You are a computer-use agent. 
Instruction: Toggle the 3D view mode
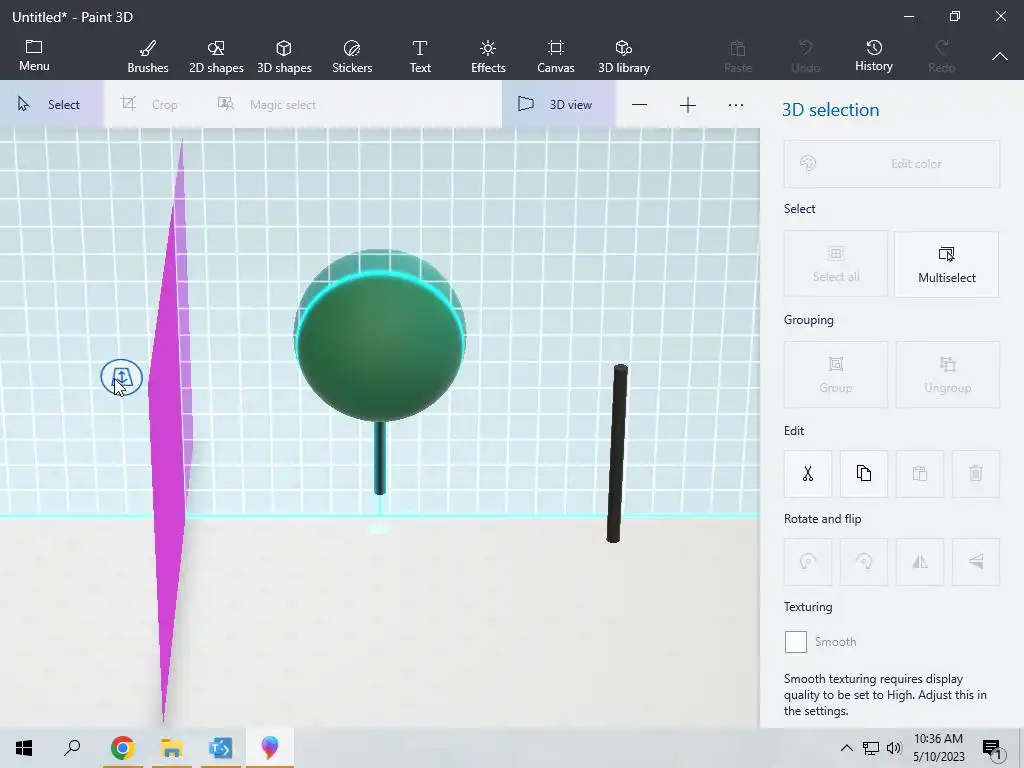click(558, 104)
